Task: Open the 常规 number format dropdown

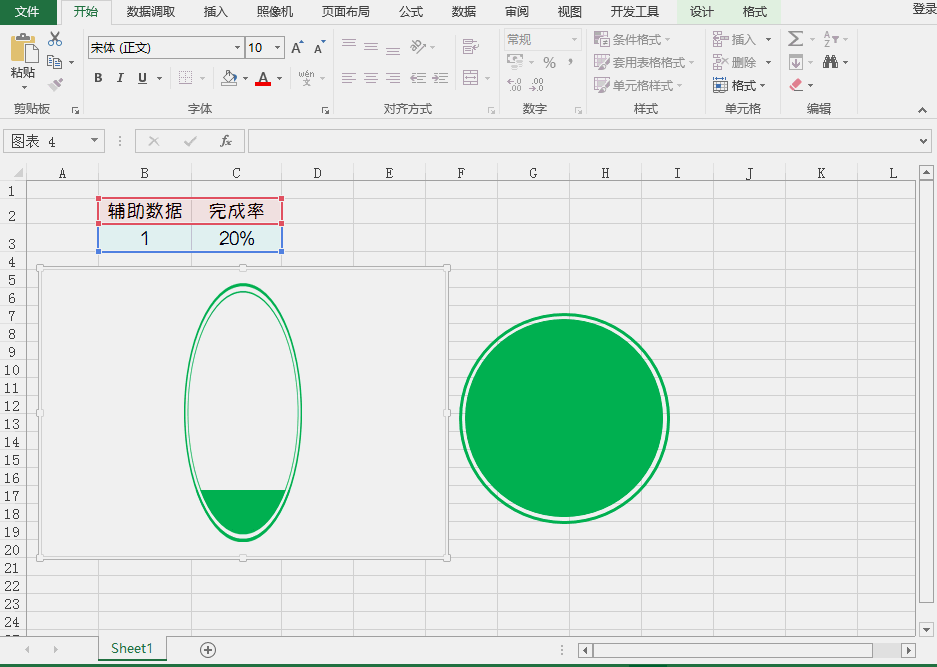Action: pyautogui.click(x=574, y=39)
